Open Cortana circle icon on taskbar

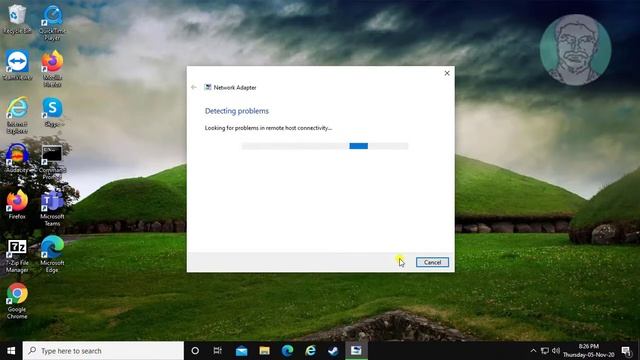pos(195,351)
